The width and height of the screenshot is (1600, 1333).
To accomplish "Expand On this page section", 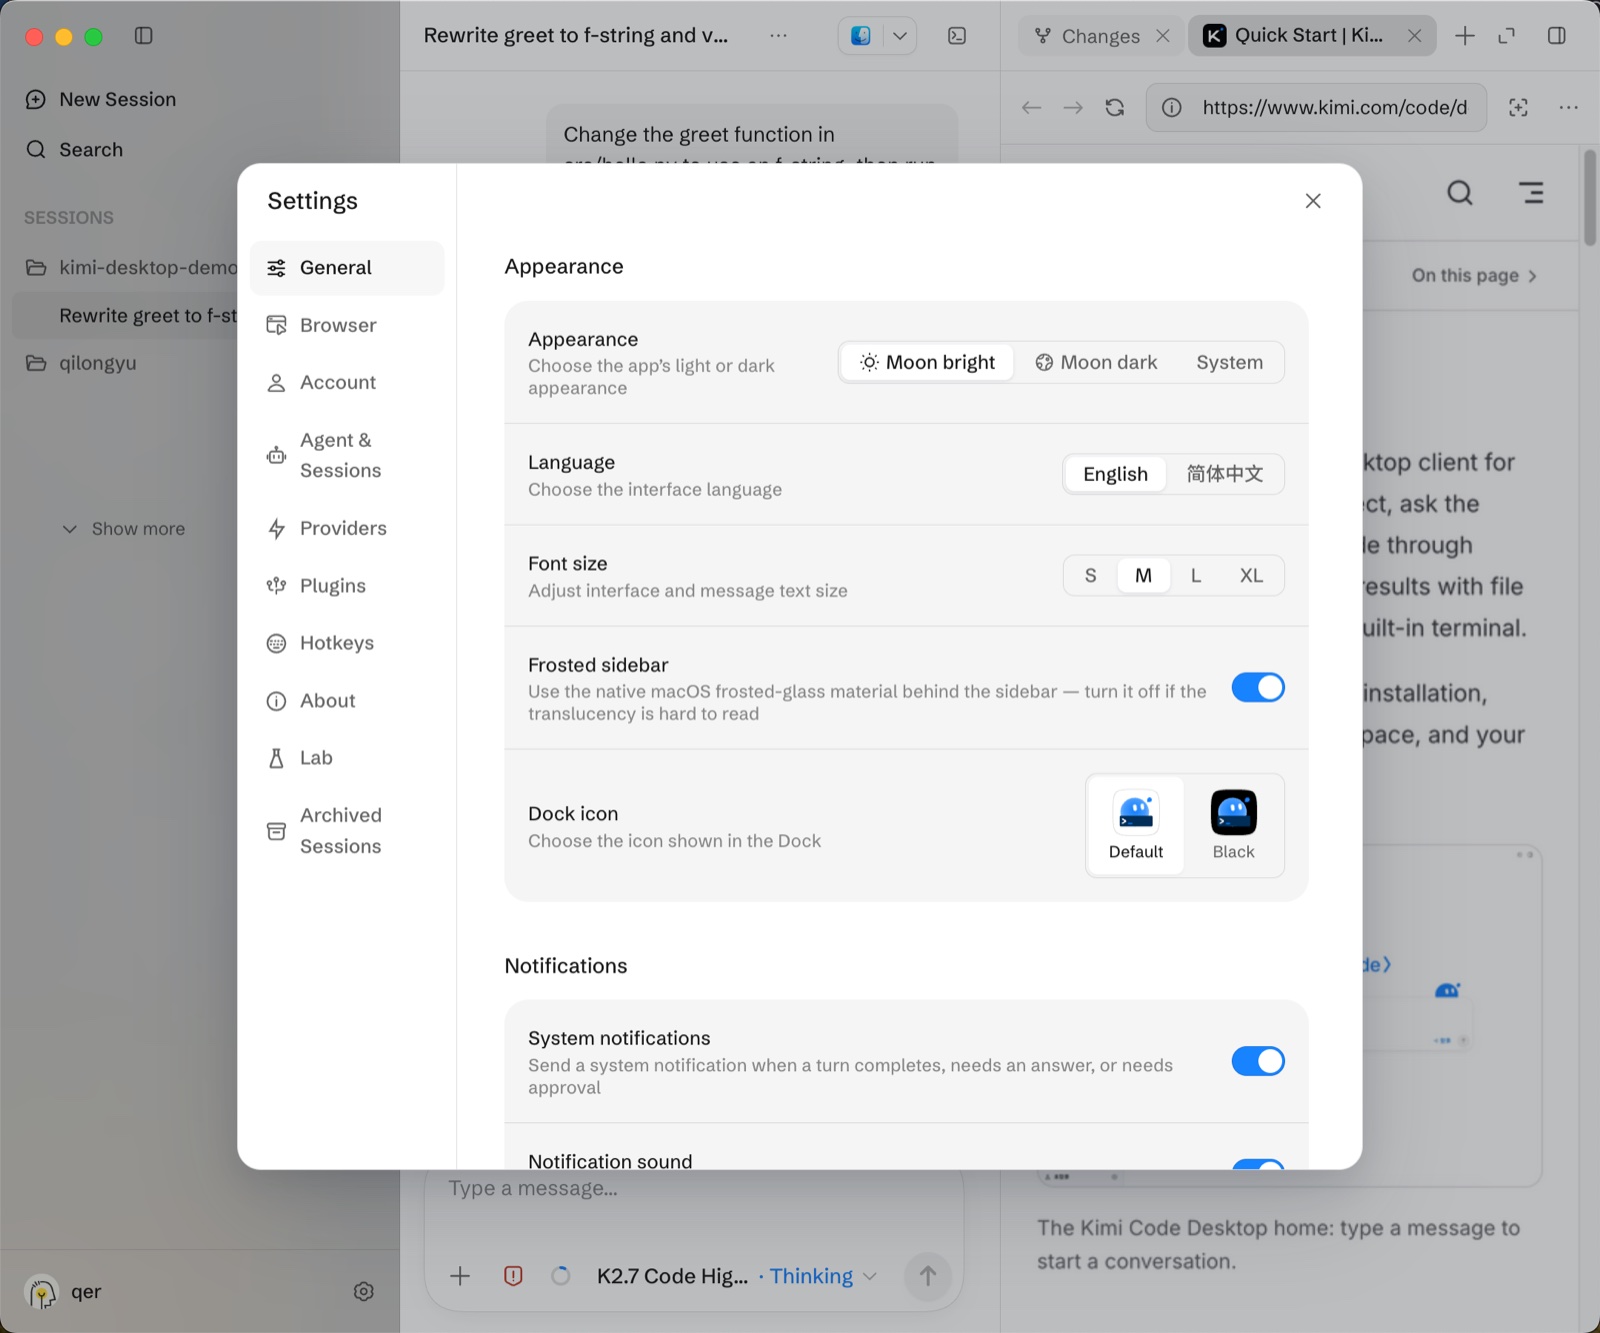I will 1474,276.
